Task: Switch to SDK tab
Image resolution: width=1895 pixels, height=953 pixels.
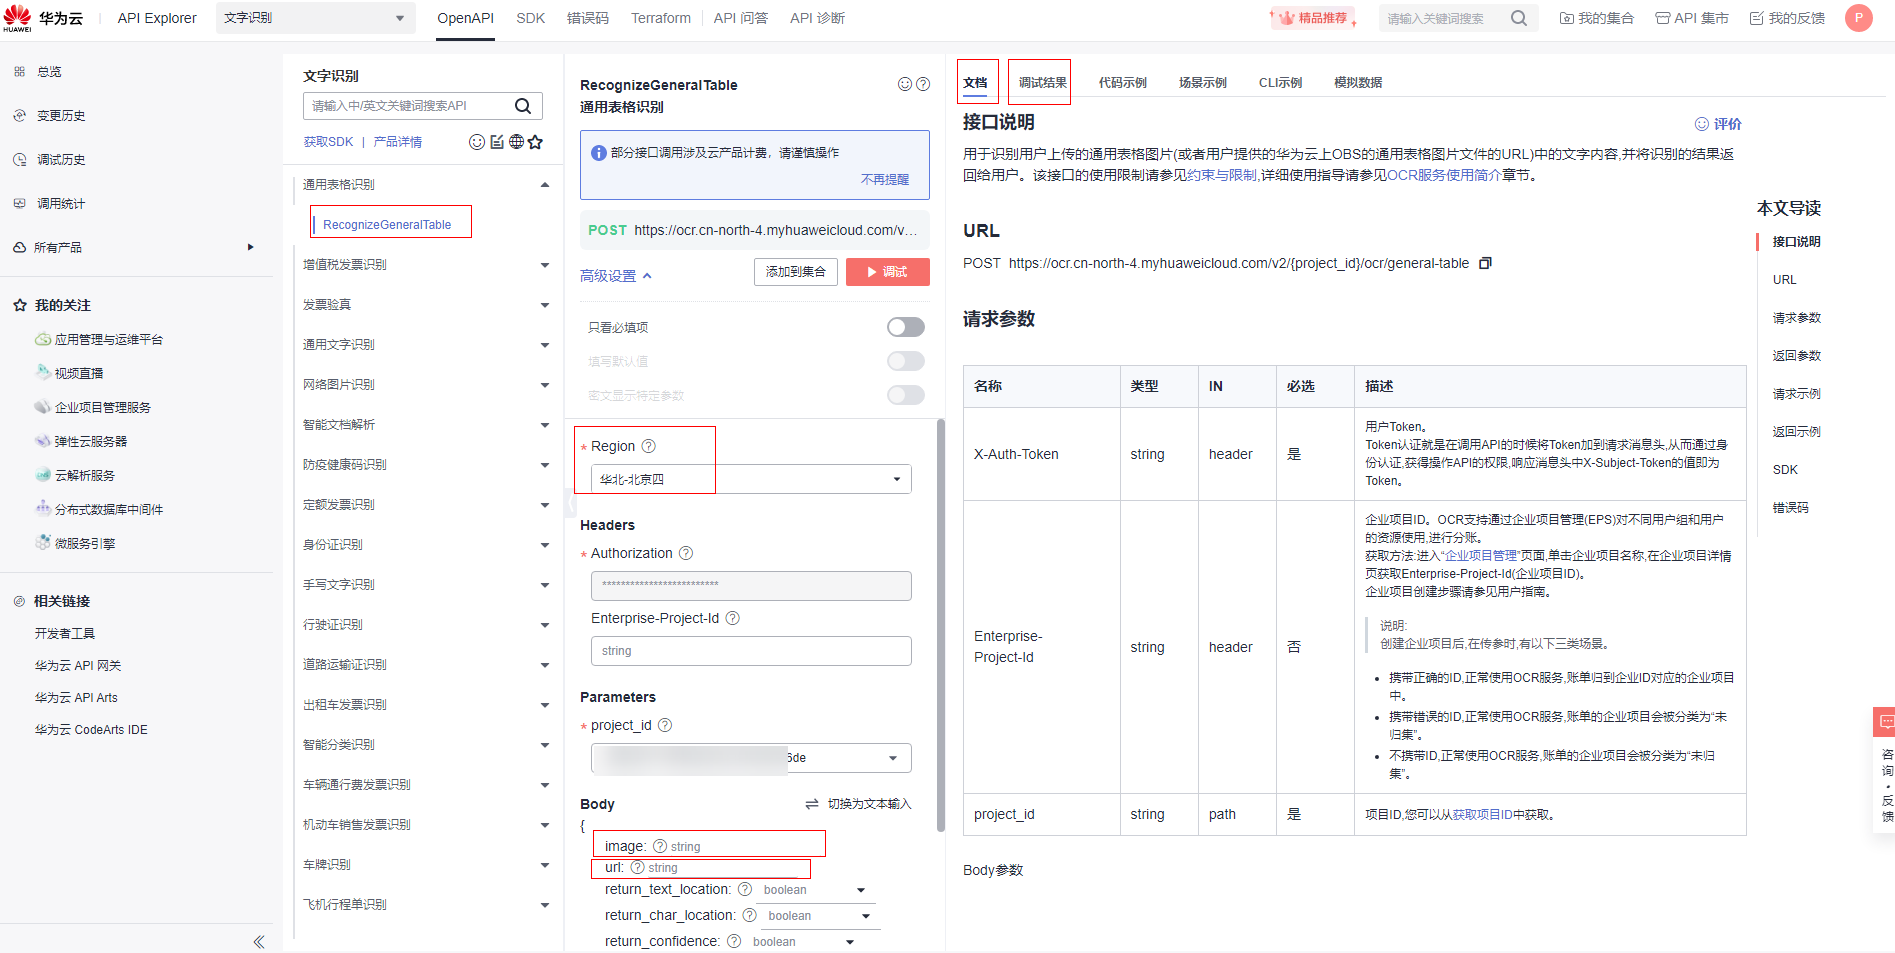Action: click(531, 18)
